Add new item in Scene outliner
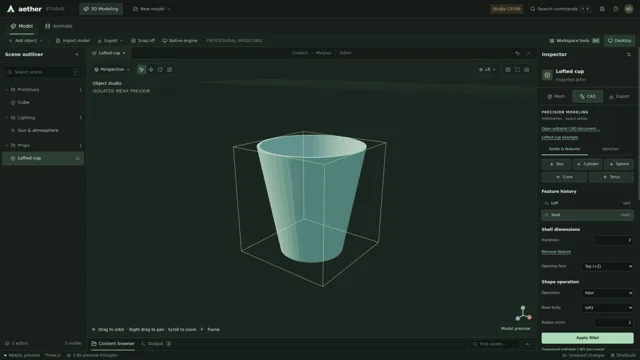 tap(77, 54)
